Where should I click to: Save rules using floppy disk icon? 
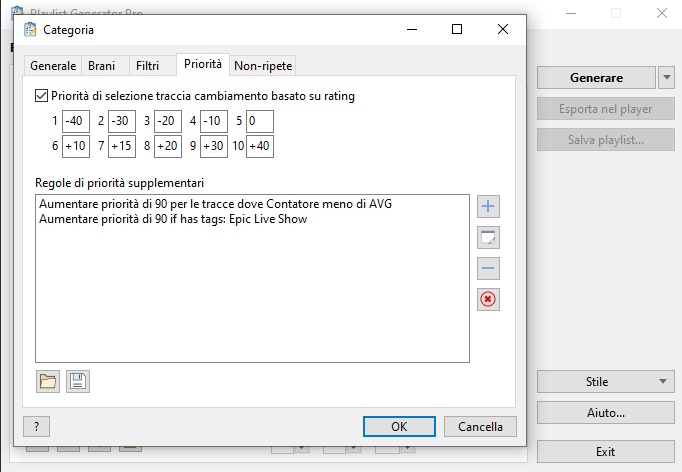coord(77,380)
